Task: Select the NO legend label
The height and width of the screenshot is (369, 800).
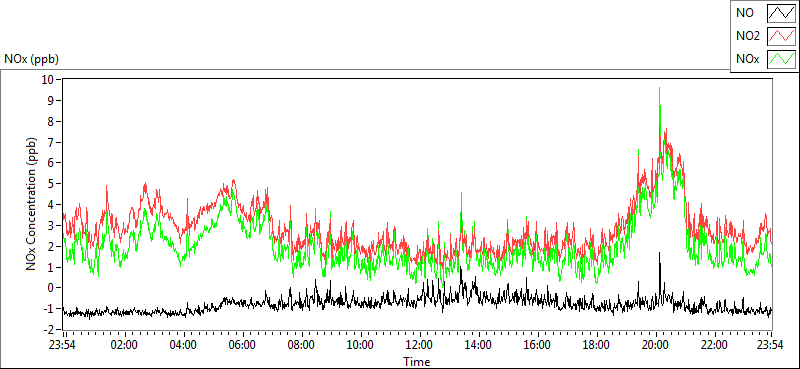Action: point(745,14)
